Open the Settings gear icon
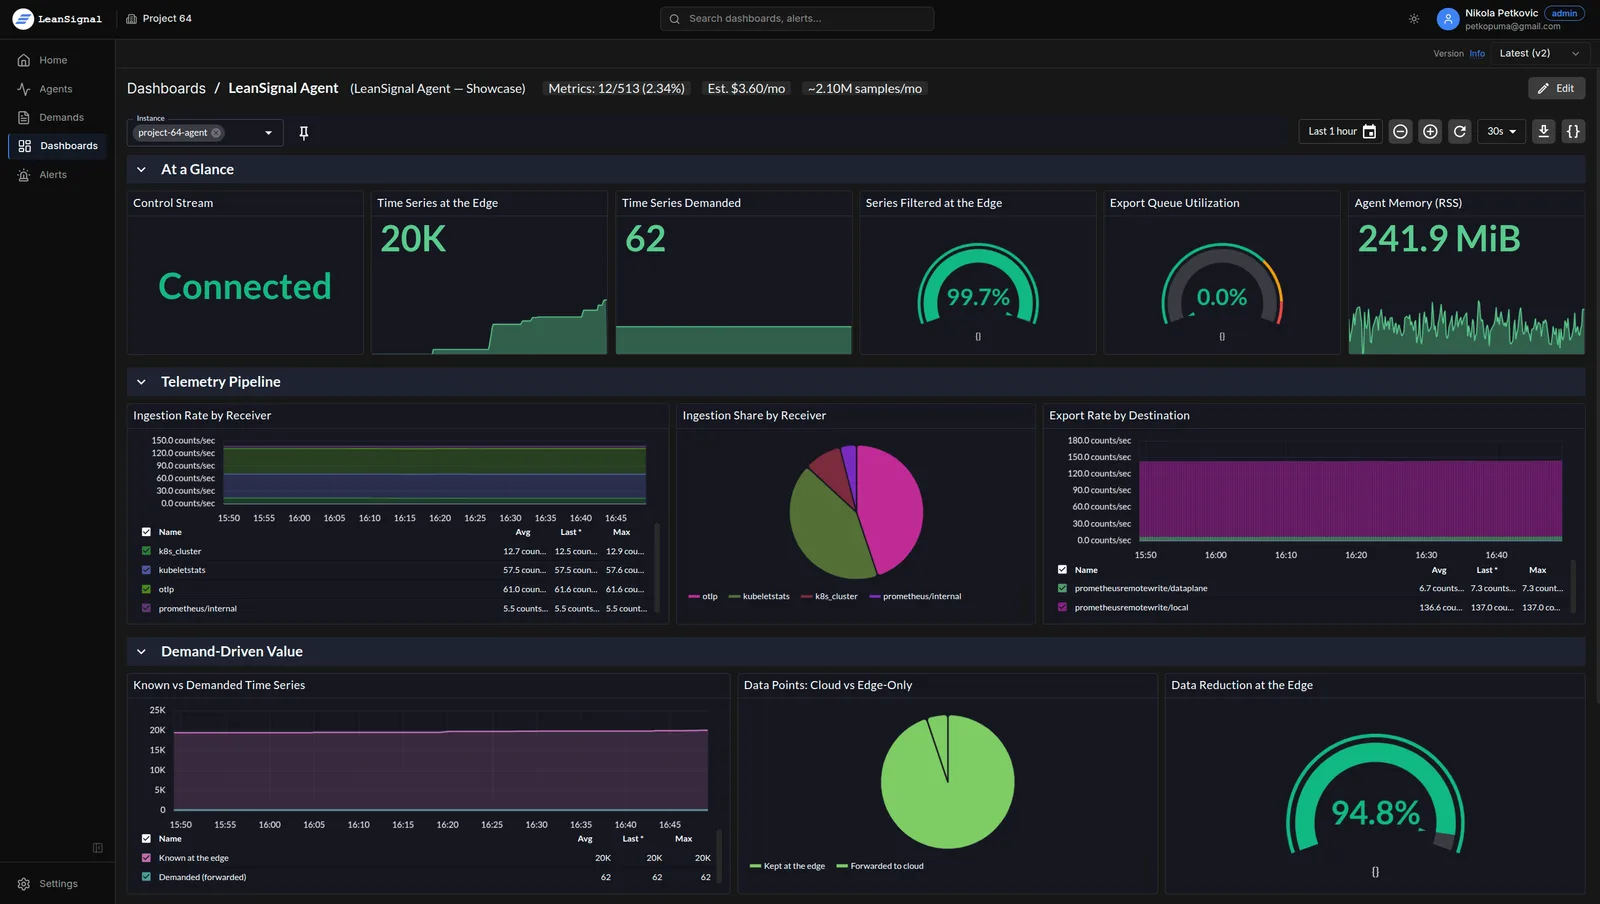This screenshot has width=1600, height=904. (x=24, y=884)
